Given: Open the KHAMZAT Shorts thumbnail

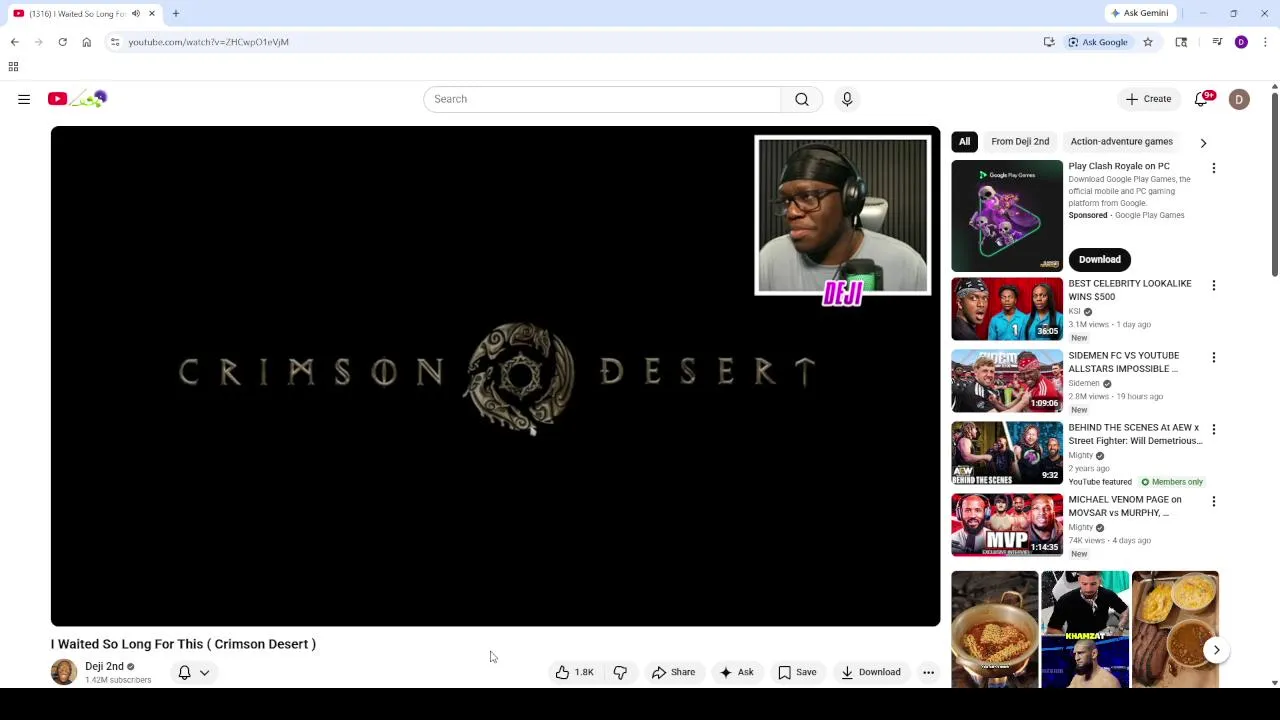Looking at the screenshot, I should [x=1085, y=630].
